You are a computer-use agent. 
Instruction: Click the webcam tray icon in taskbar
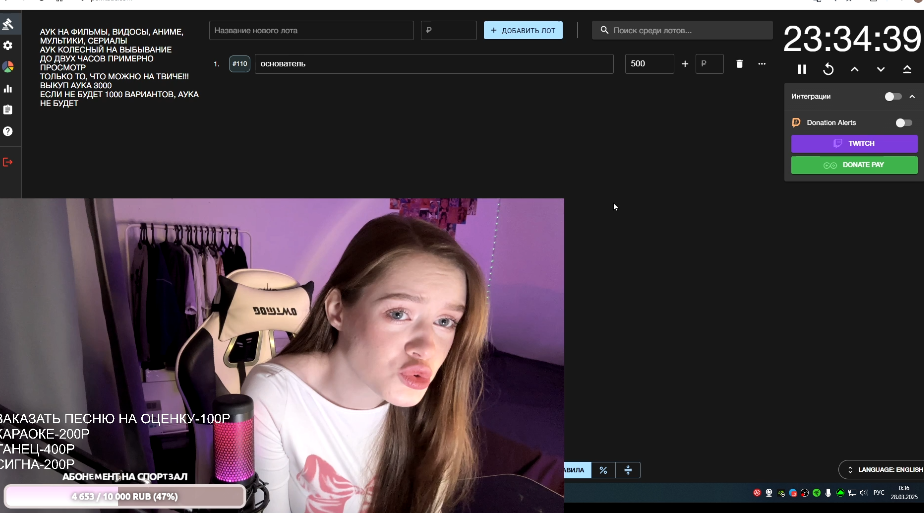click(x=769, y=492)
